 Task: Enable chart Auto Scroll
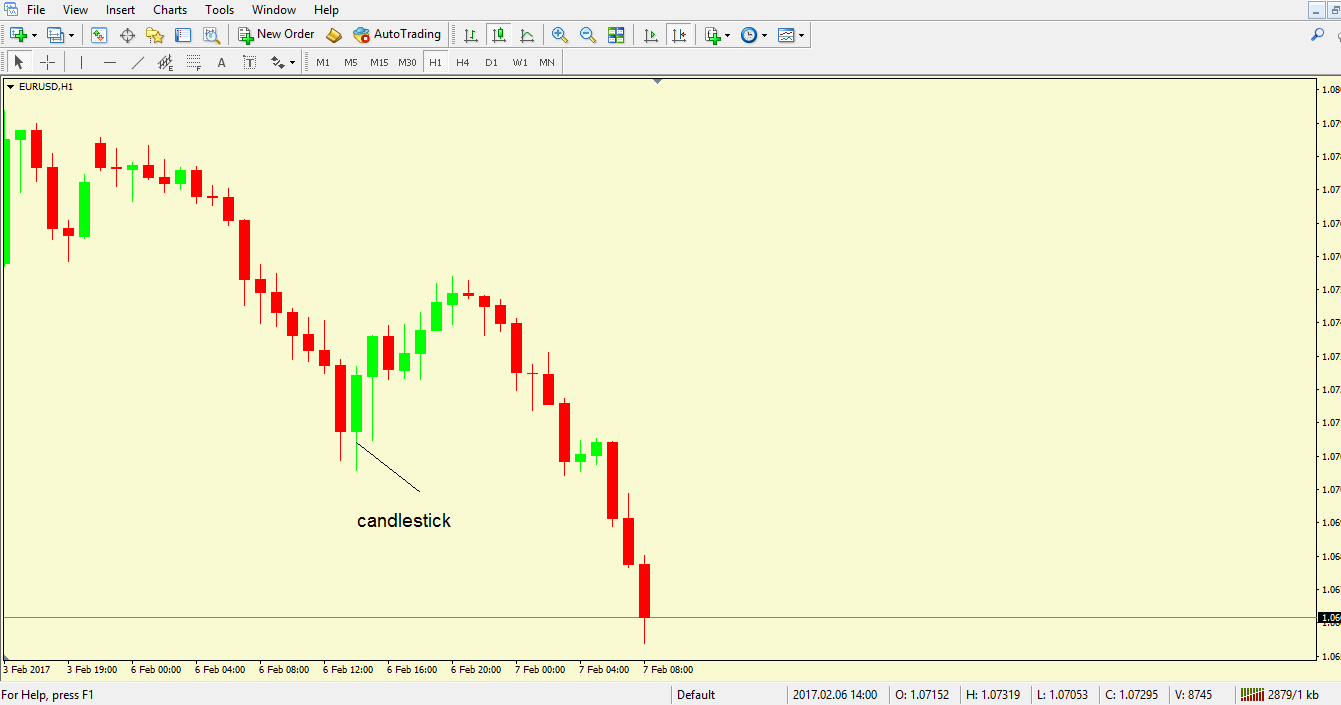point(650,34)
